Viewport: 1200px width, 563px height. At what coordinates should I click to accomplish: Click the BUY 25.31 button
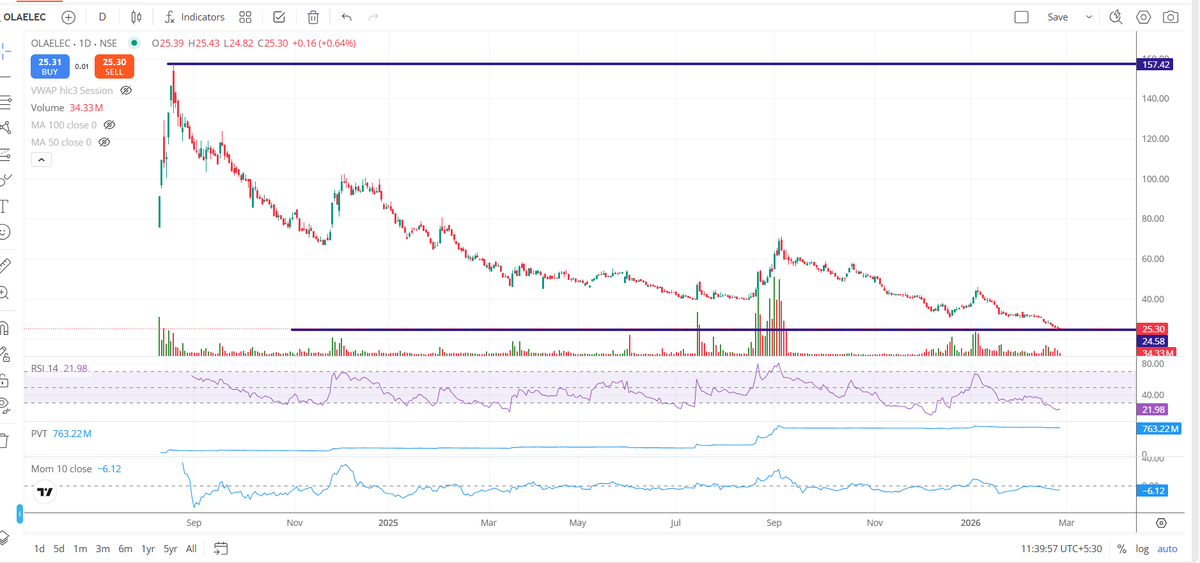coord(50,66)
